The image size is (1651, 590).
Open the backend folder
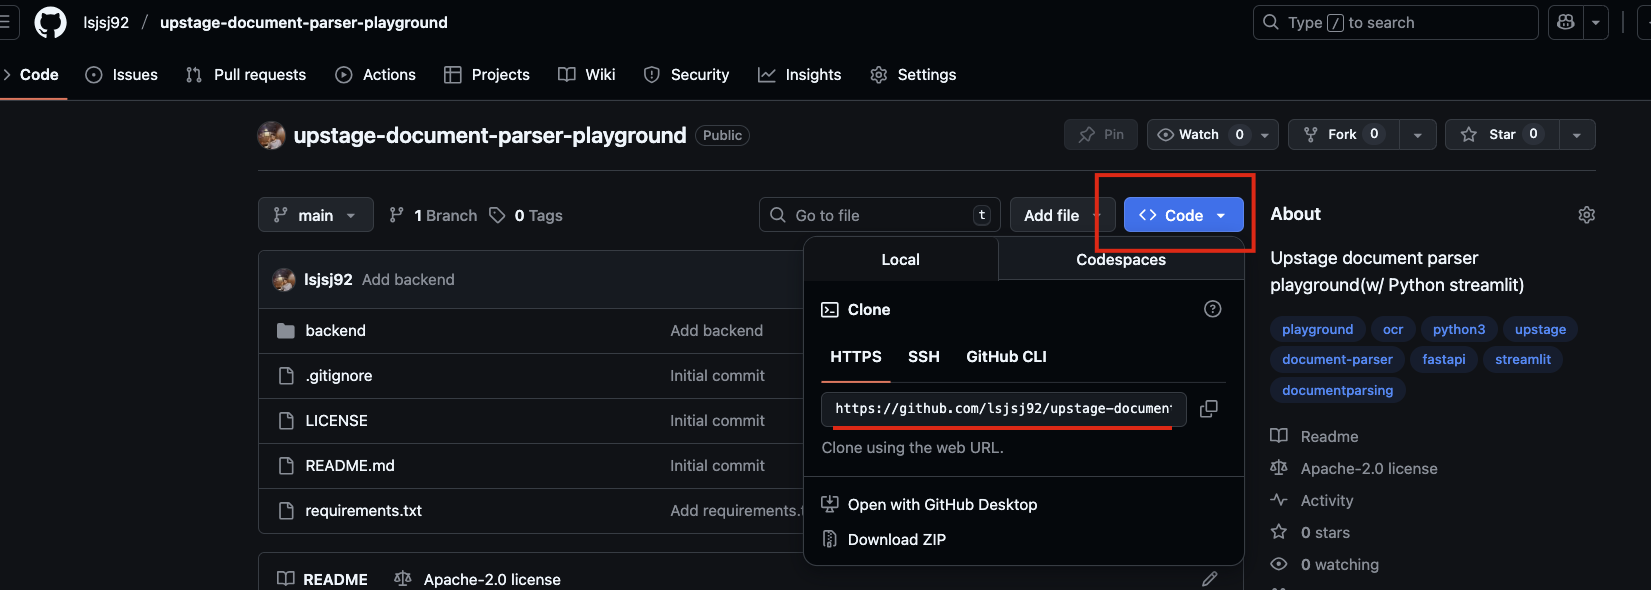point(335,331)
